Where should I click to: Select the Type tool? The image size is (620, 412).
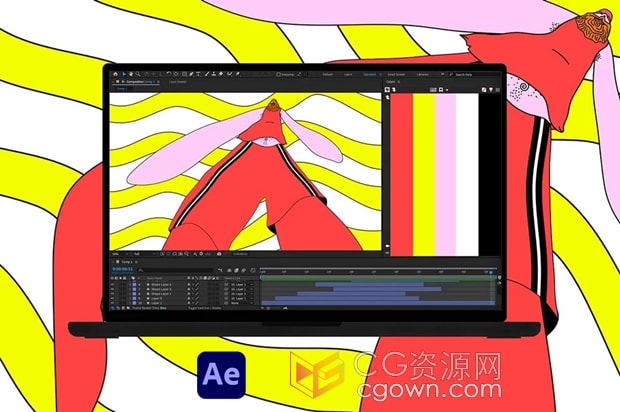point(199,74)
